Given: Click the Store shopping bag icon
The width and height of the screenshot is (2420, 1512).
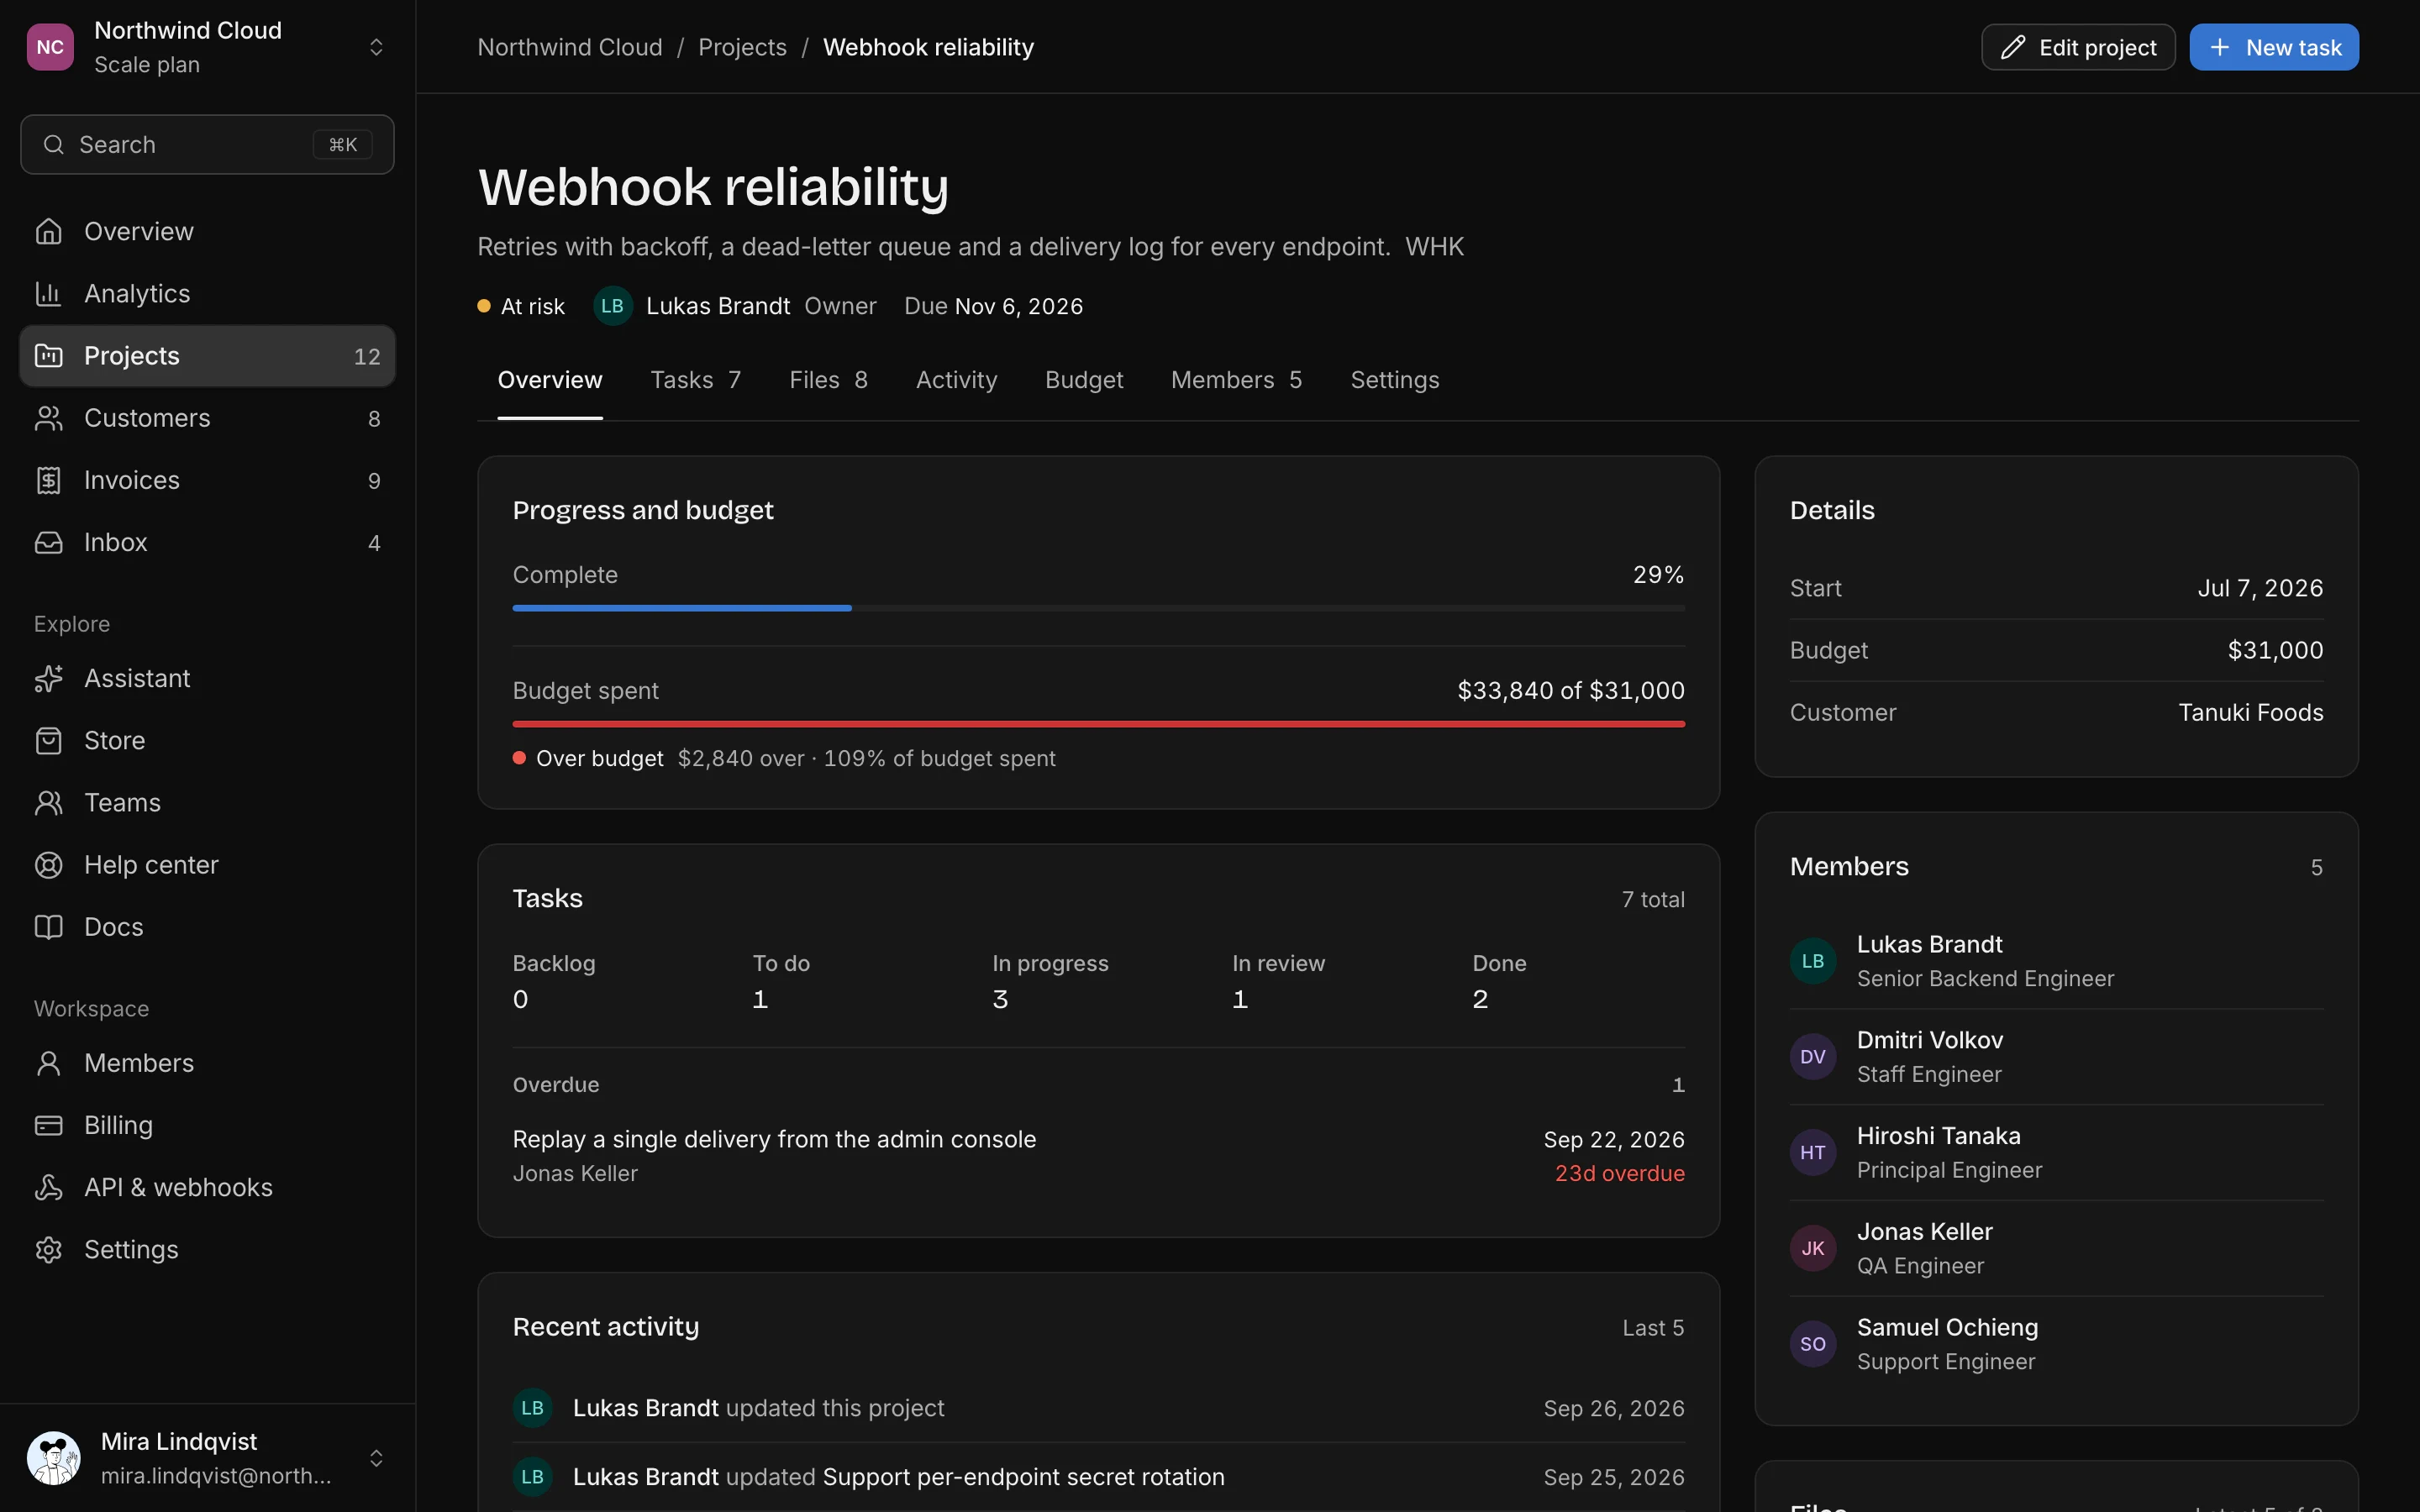Looking at the screenshot, I should (48, 740).
